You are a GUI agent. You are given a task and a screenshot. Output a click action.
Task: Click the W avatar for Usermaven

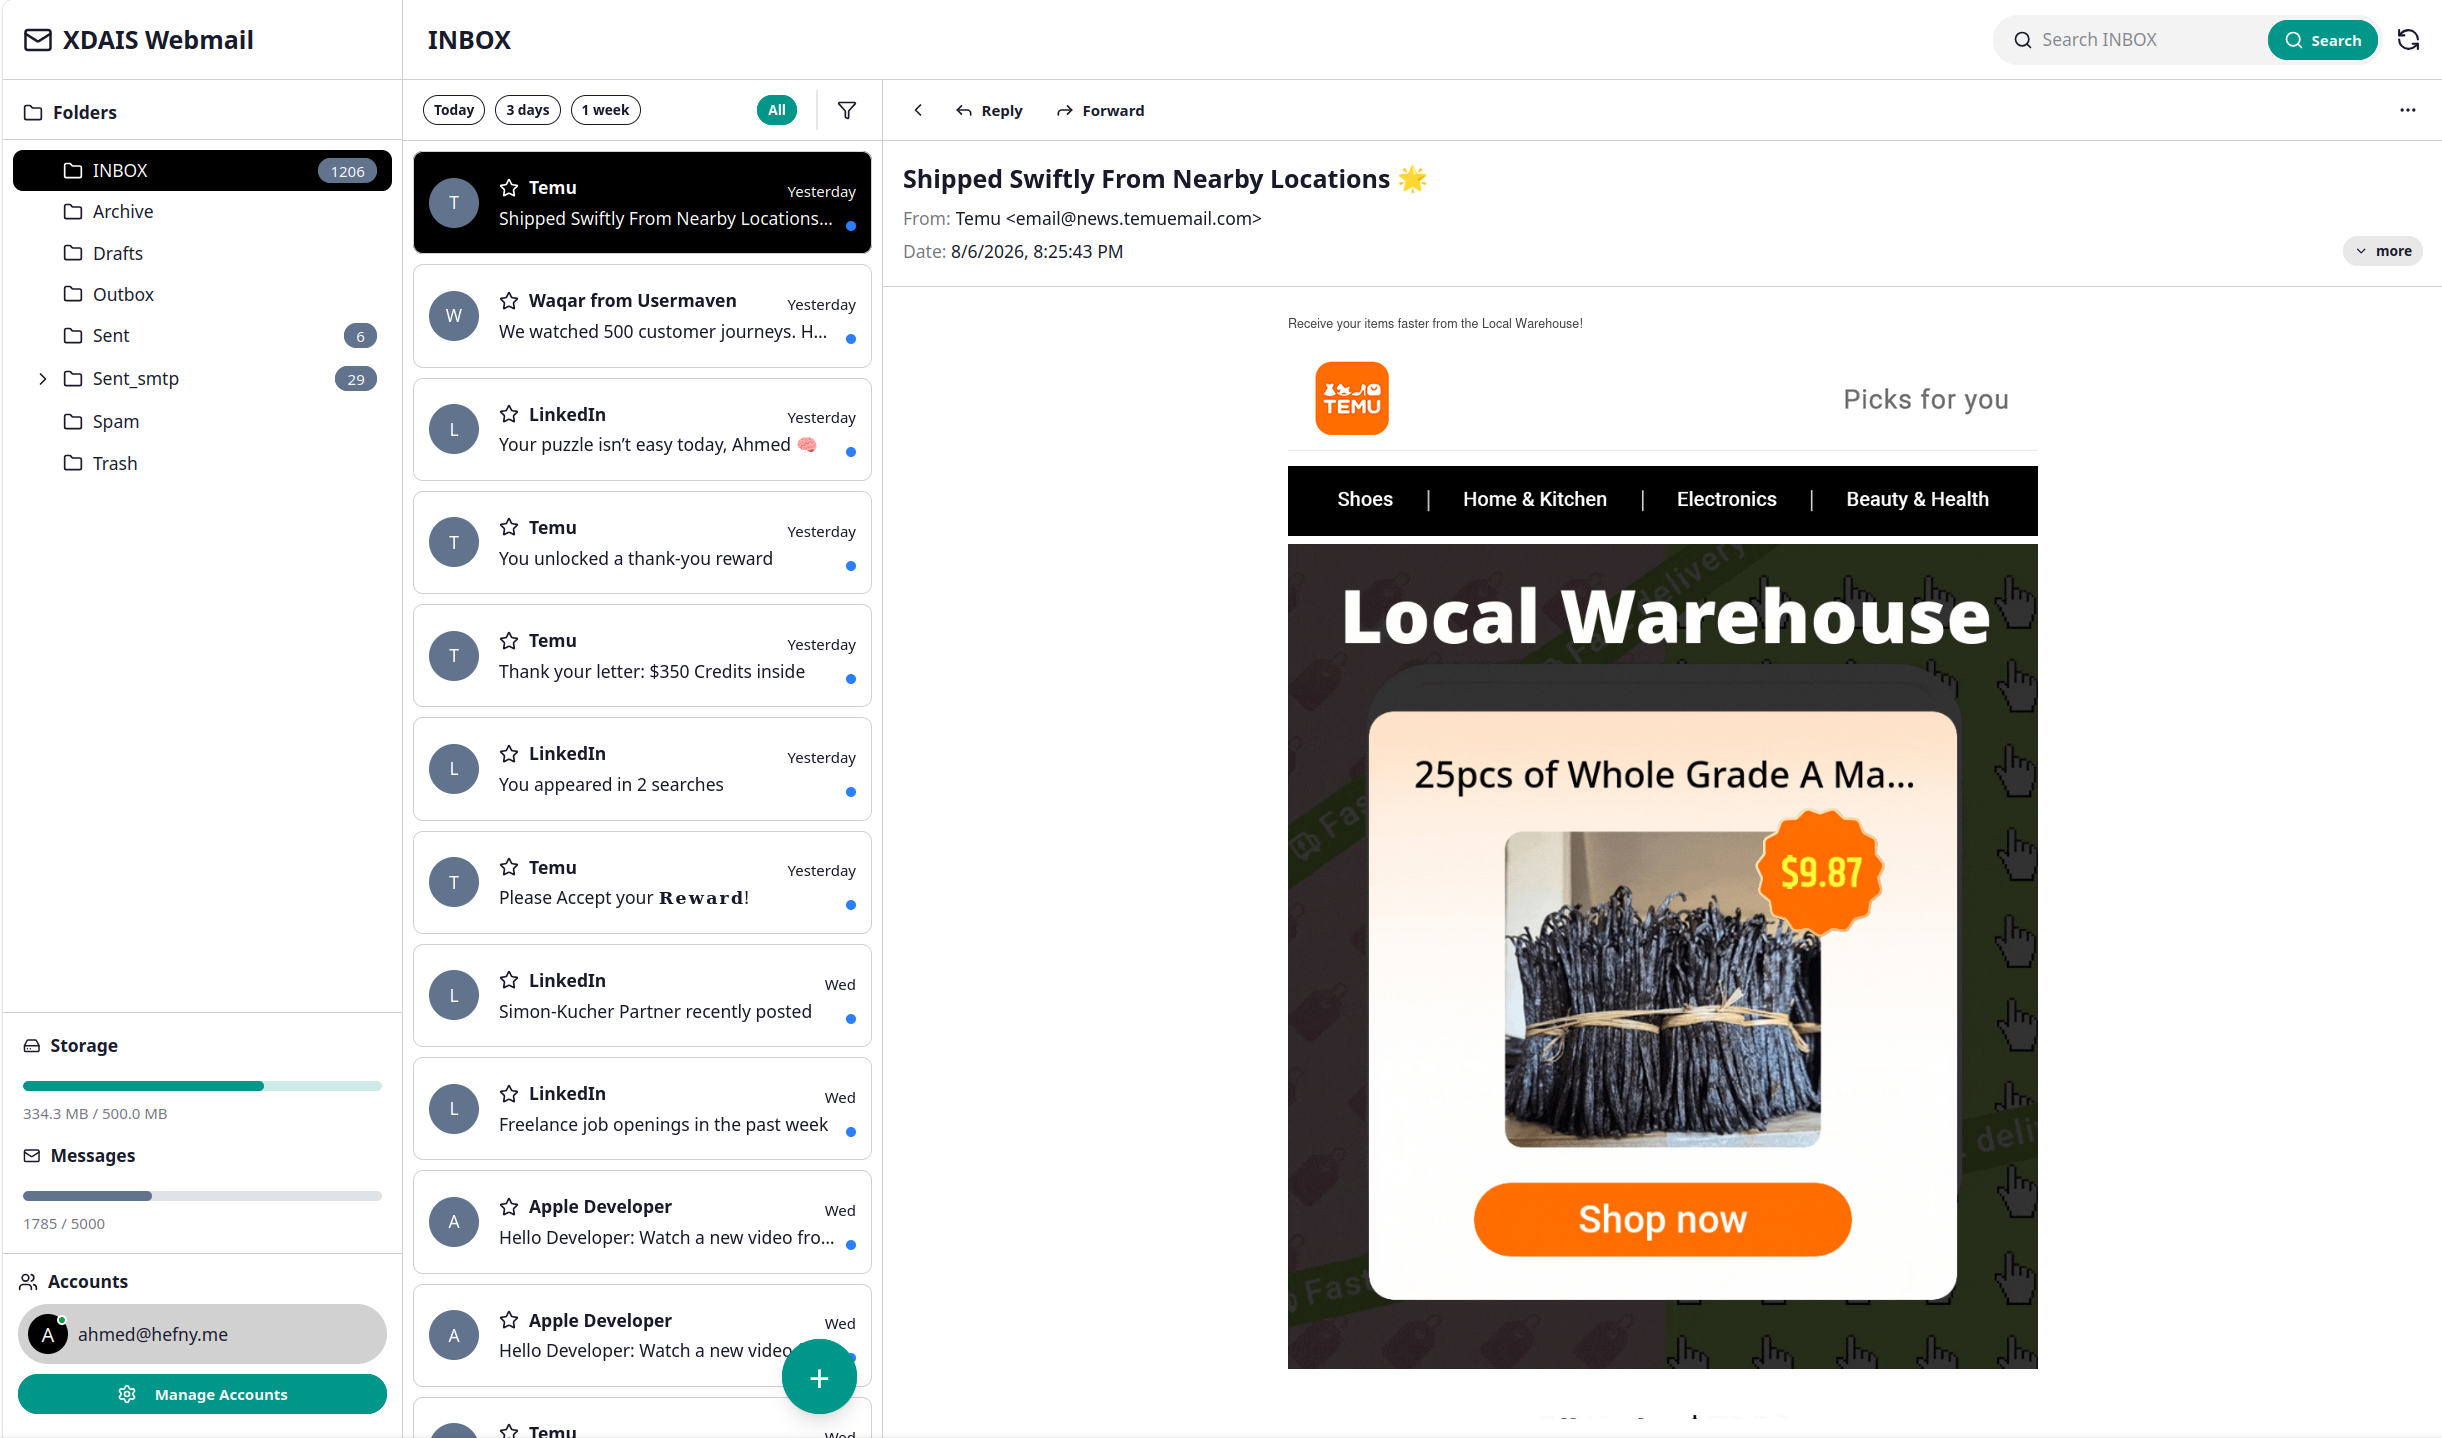[x=454, y=316]
